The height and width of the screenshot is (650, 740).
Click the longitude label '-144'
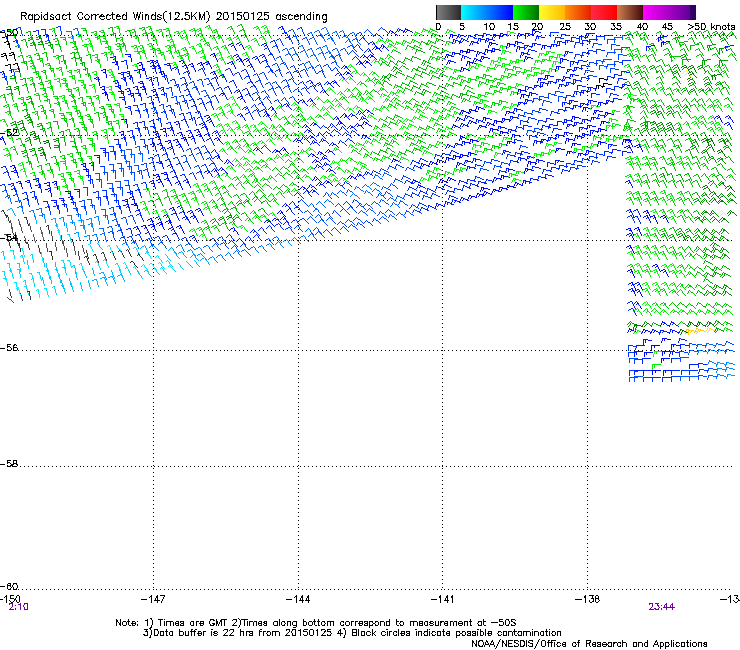pos(298,599)
